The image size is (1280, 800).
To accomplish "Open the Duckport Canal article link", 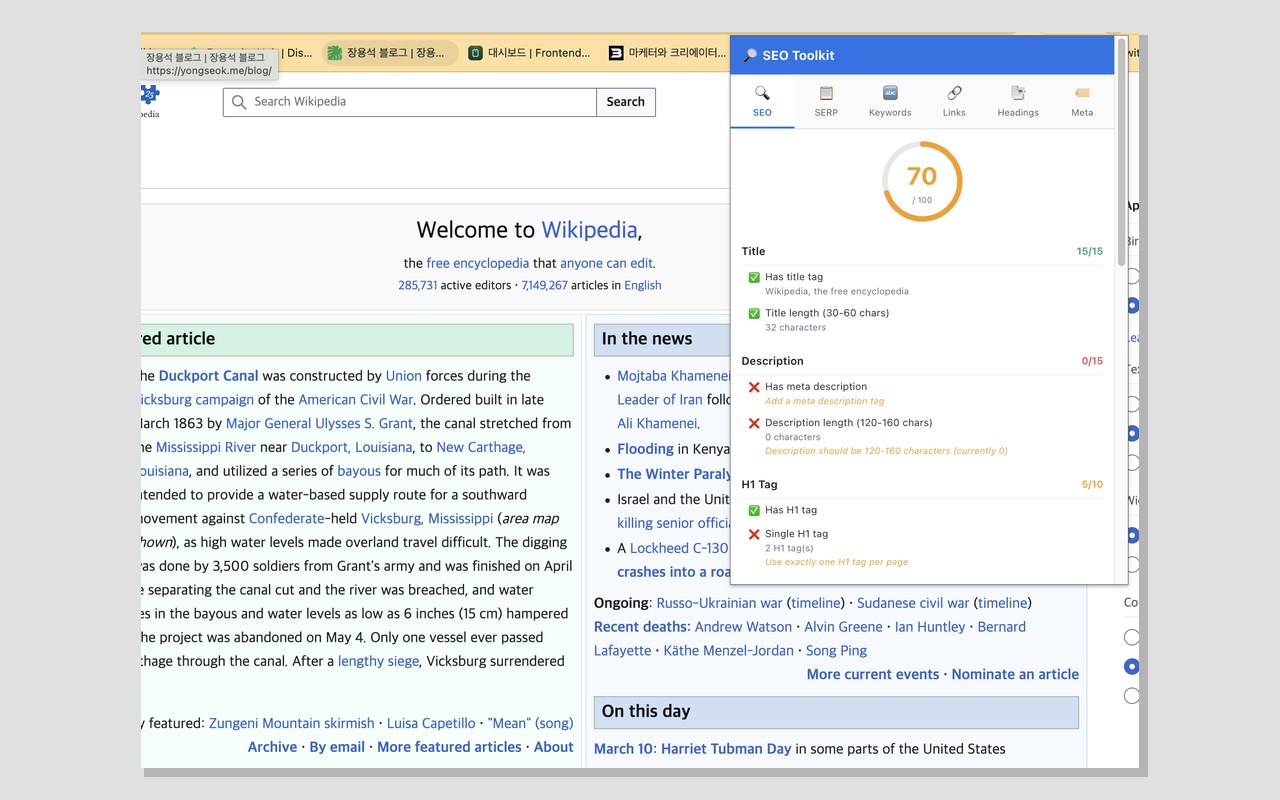I will (208, 376).
